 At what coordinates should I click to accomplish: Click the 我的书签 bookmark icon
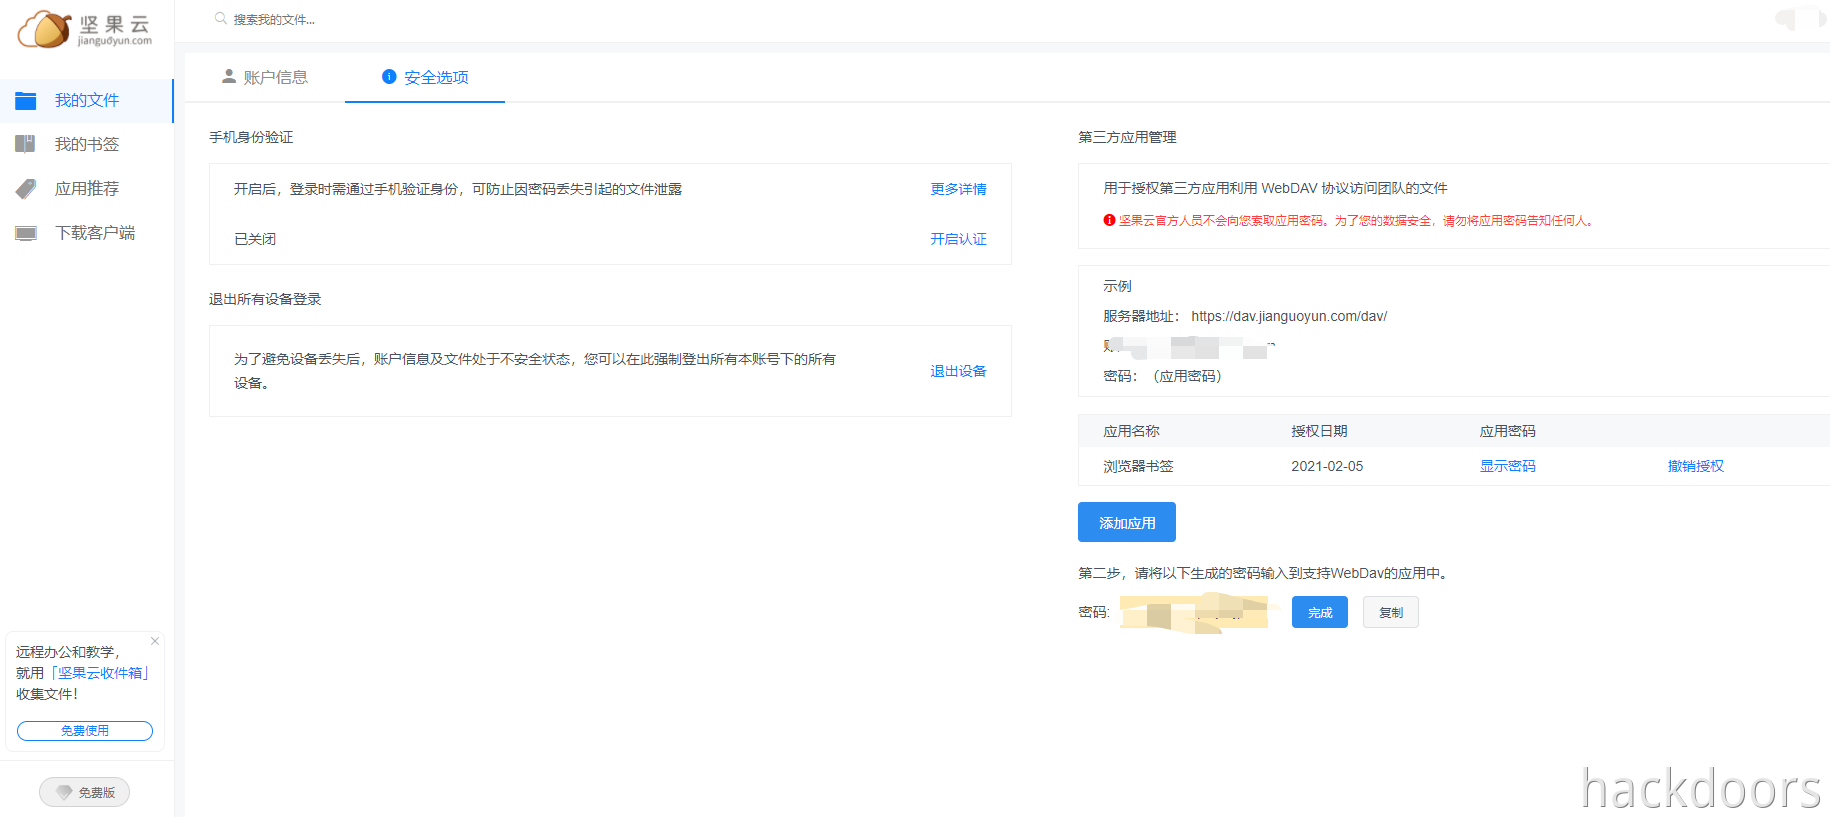click(x=26, y=144)
